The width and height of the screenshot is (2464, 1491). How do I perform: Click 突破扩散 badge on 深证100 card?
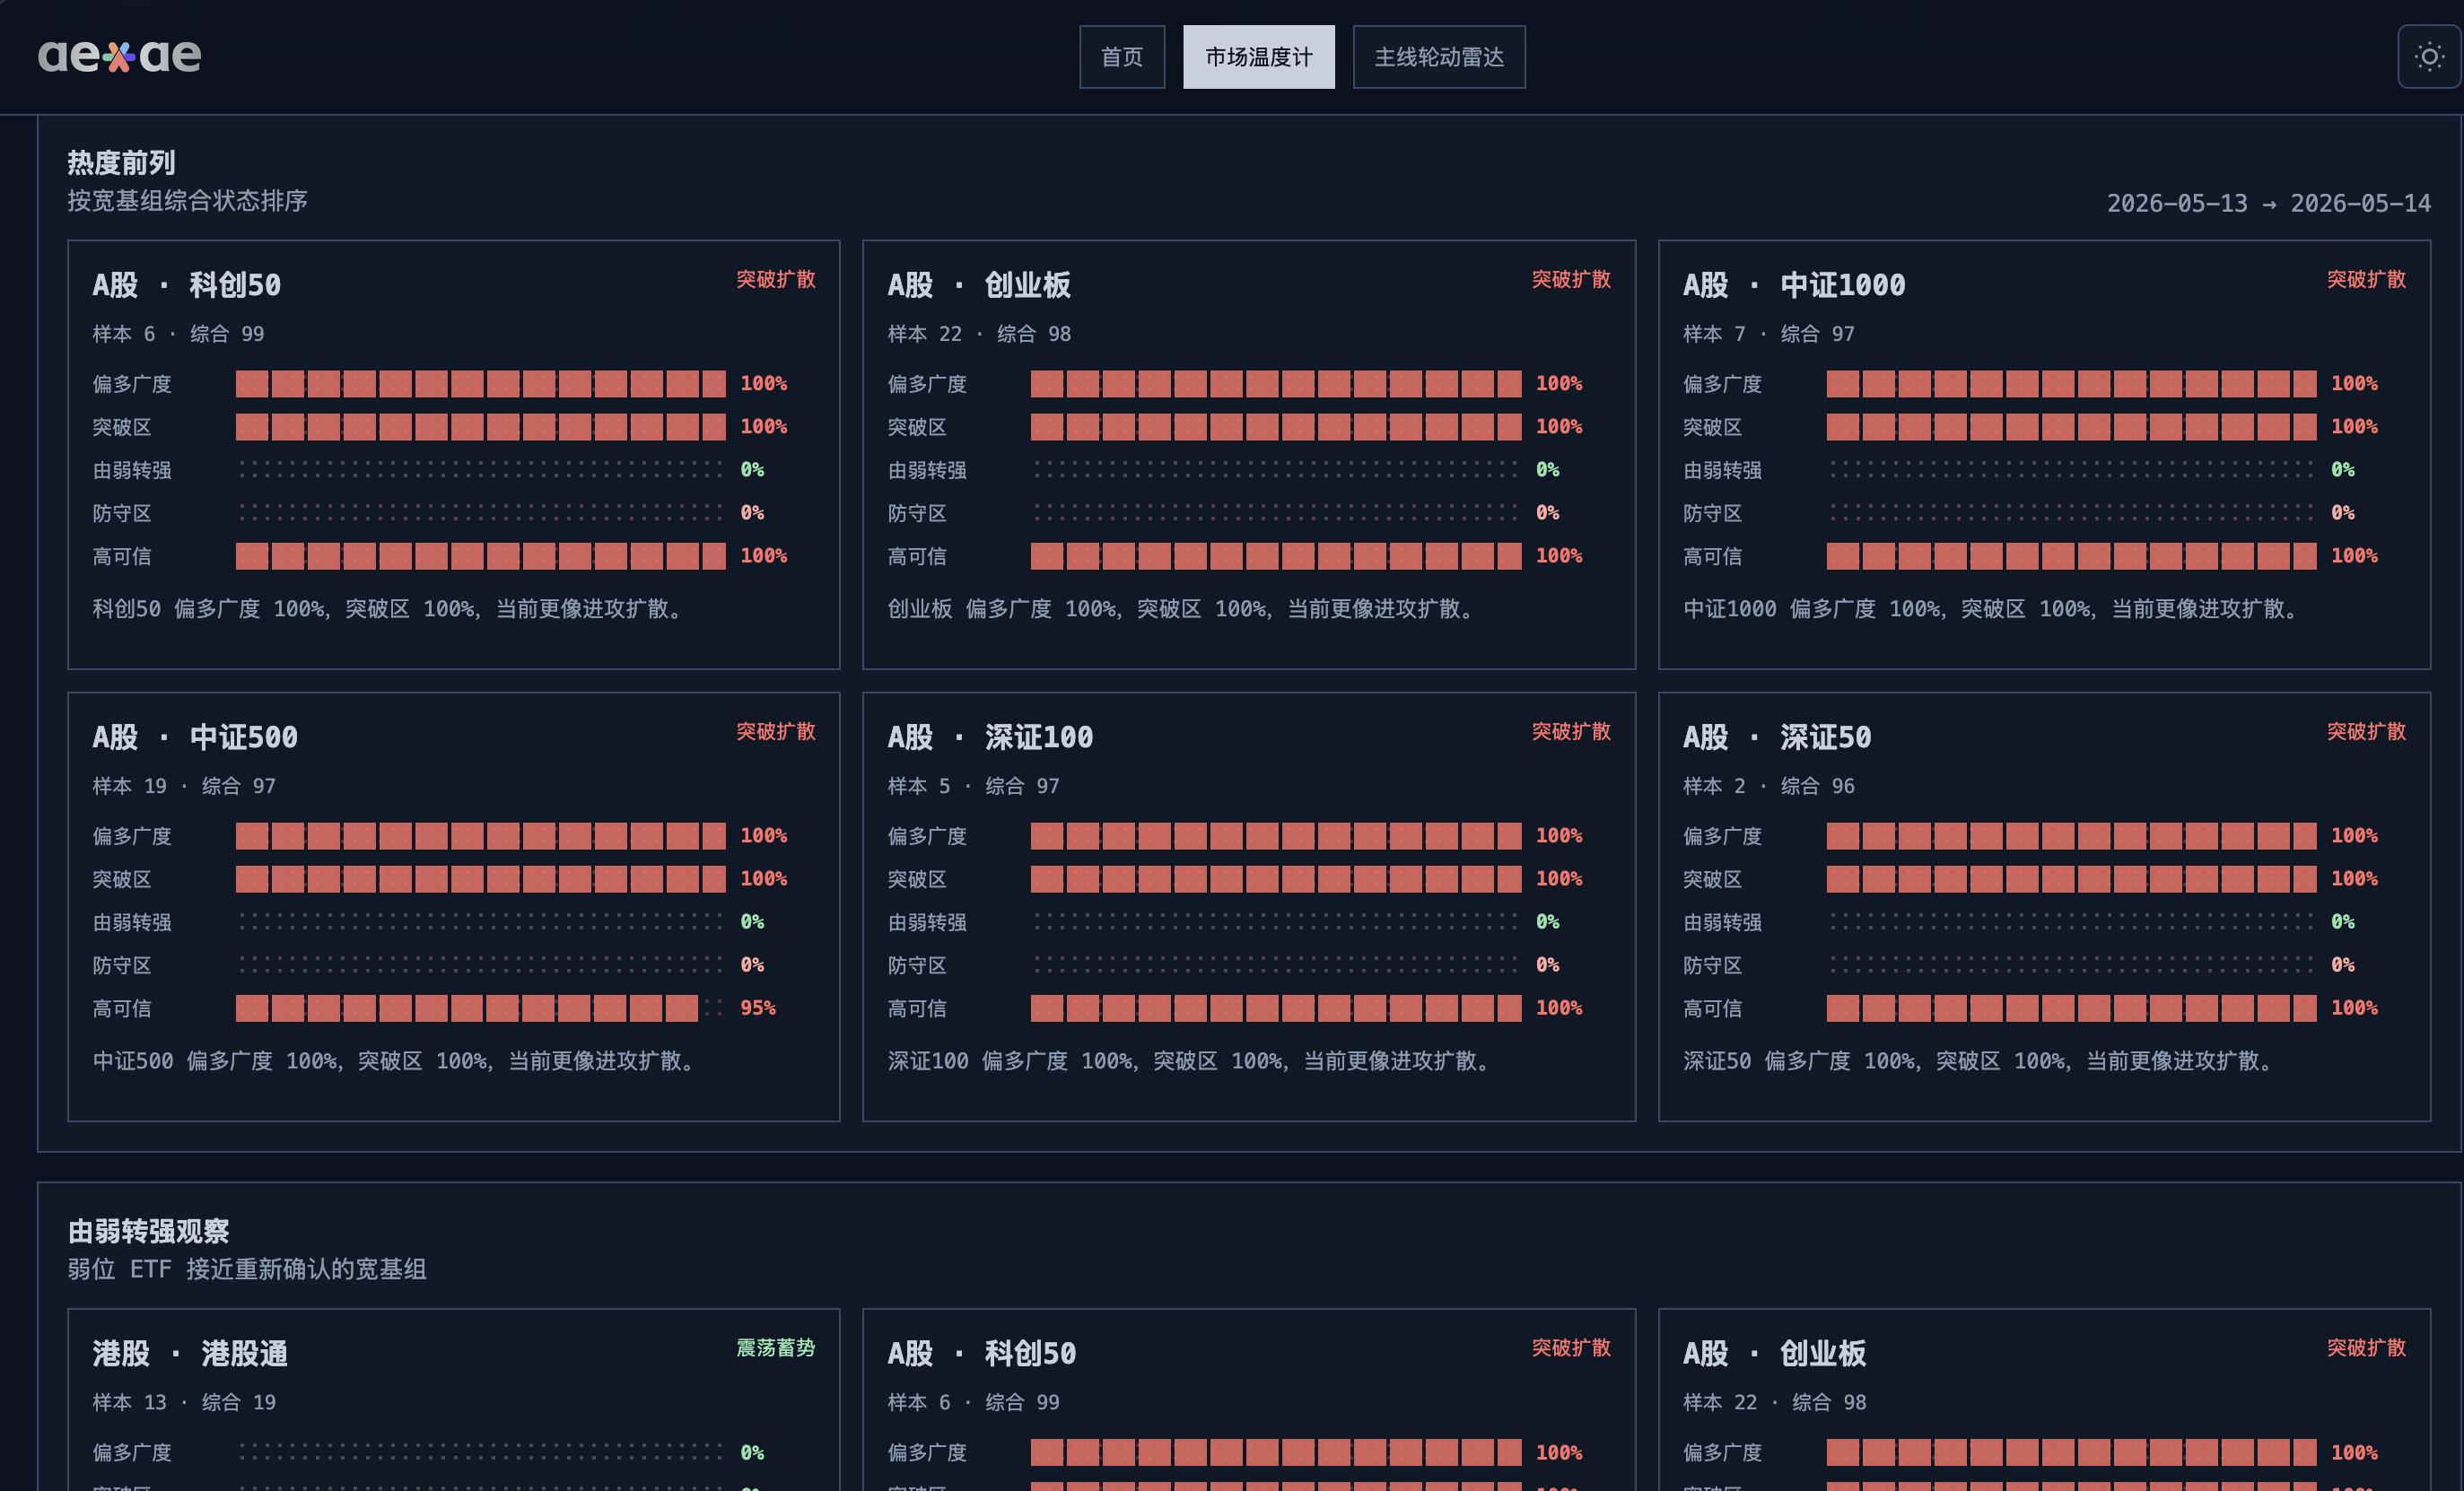pyautogui.click(x=1571, y=731)
